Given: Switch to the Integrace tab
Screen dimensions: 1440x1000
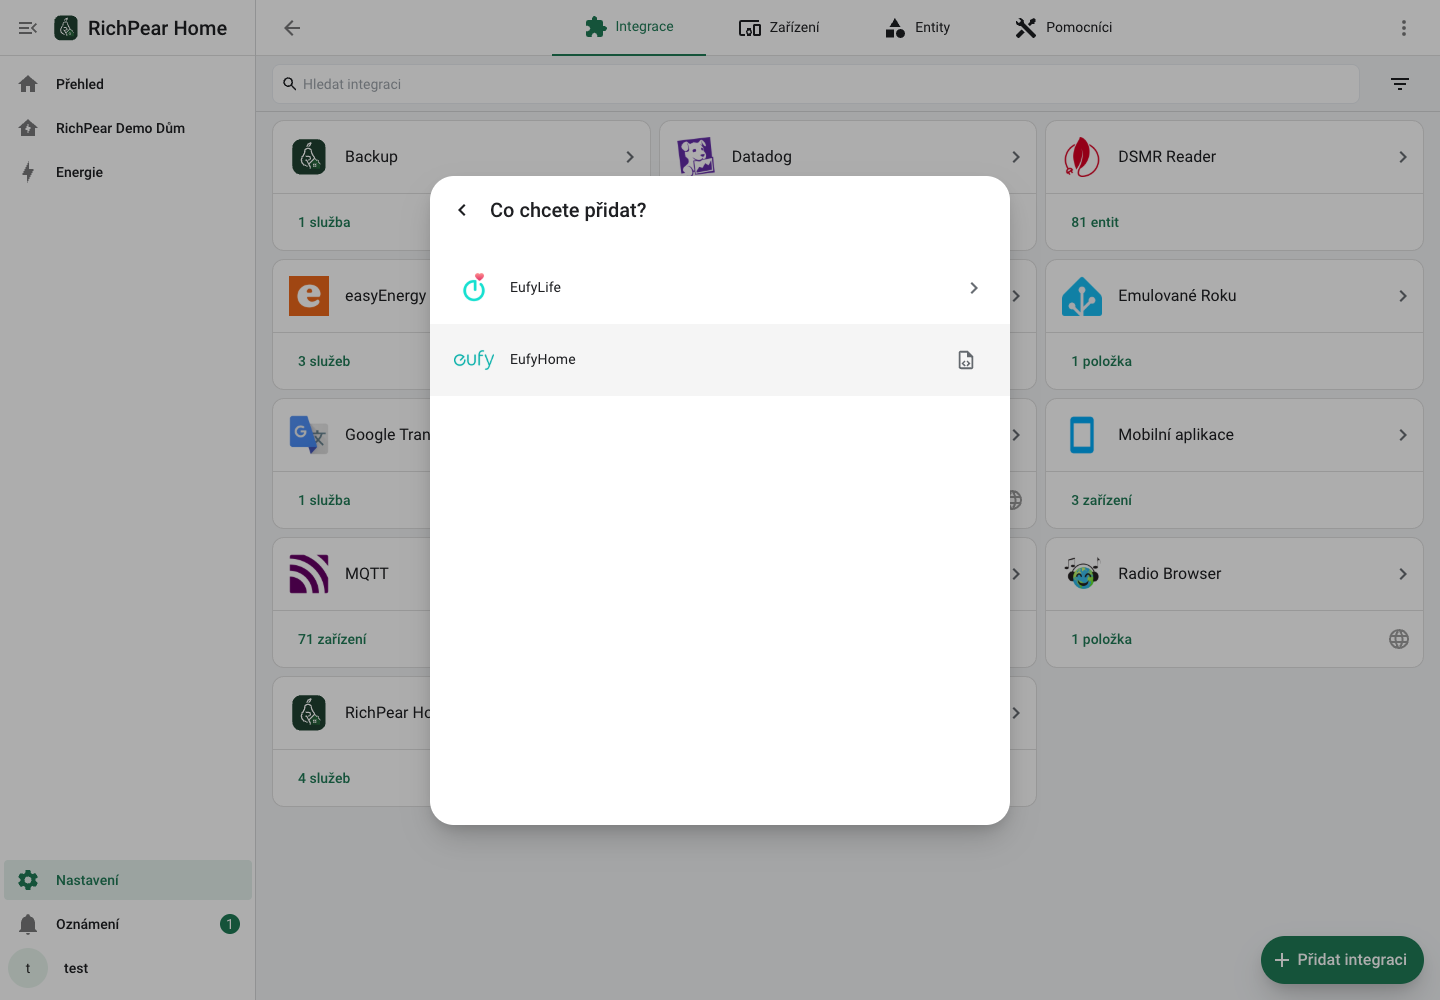Looking at the screenshot, I should point(629,27).
